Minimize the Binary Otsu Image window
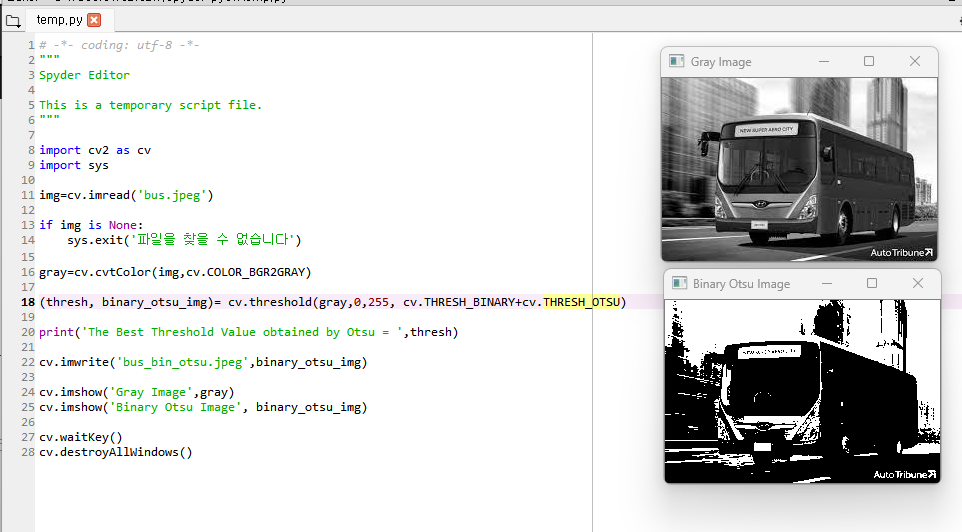The width and height of the screenshot is (962, 532). (827, 283)
